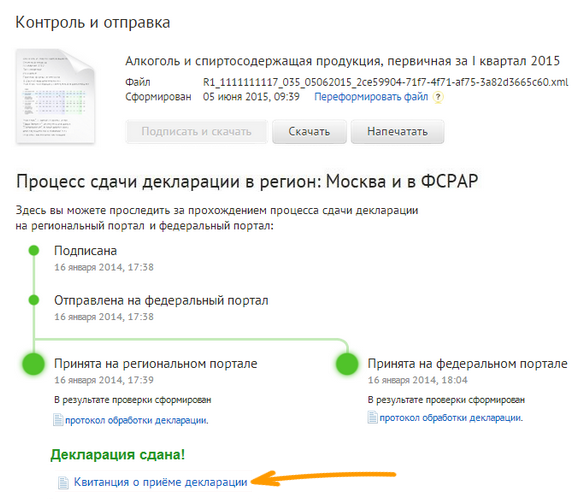
Task: Click the large regional portal status circle
Action: point(34,364)
